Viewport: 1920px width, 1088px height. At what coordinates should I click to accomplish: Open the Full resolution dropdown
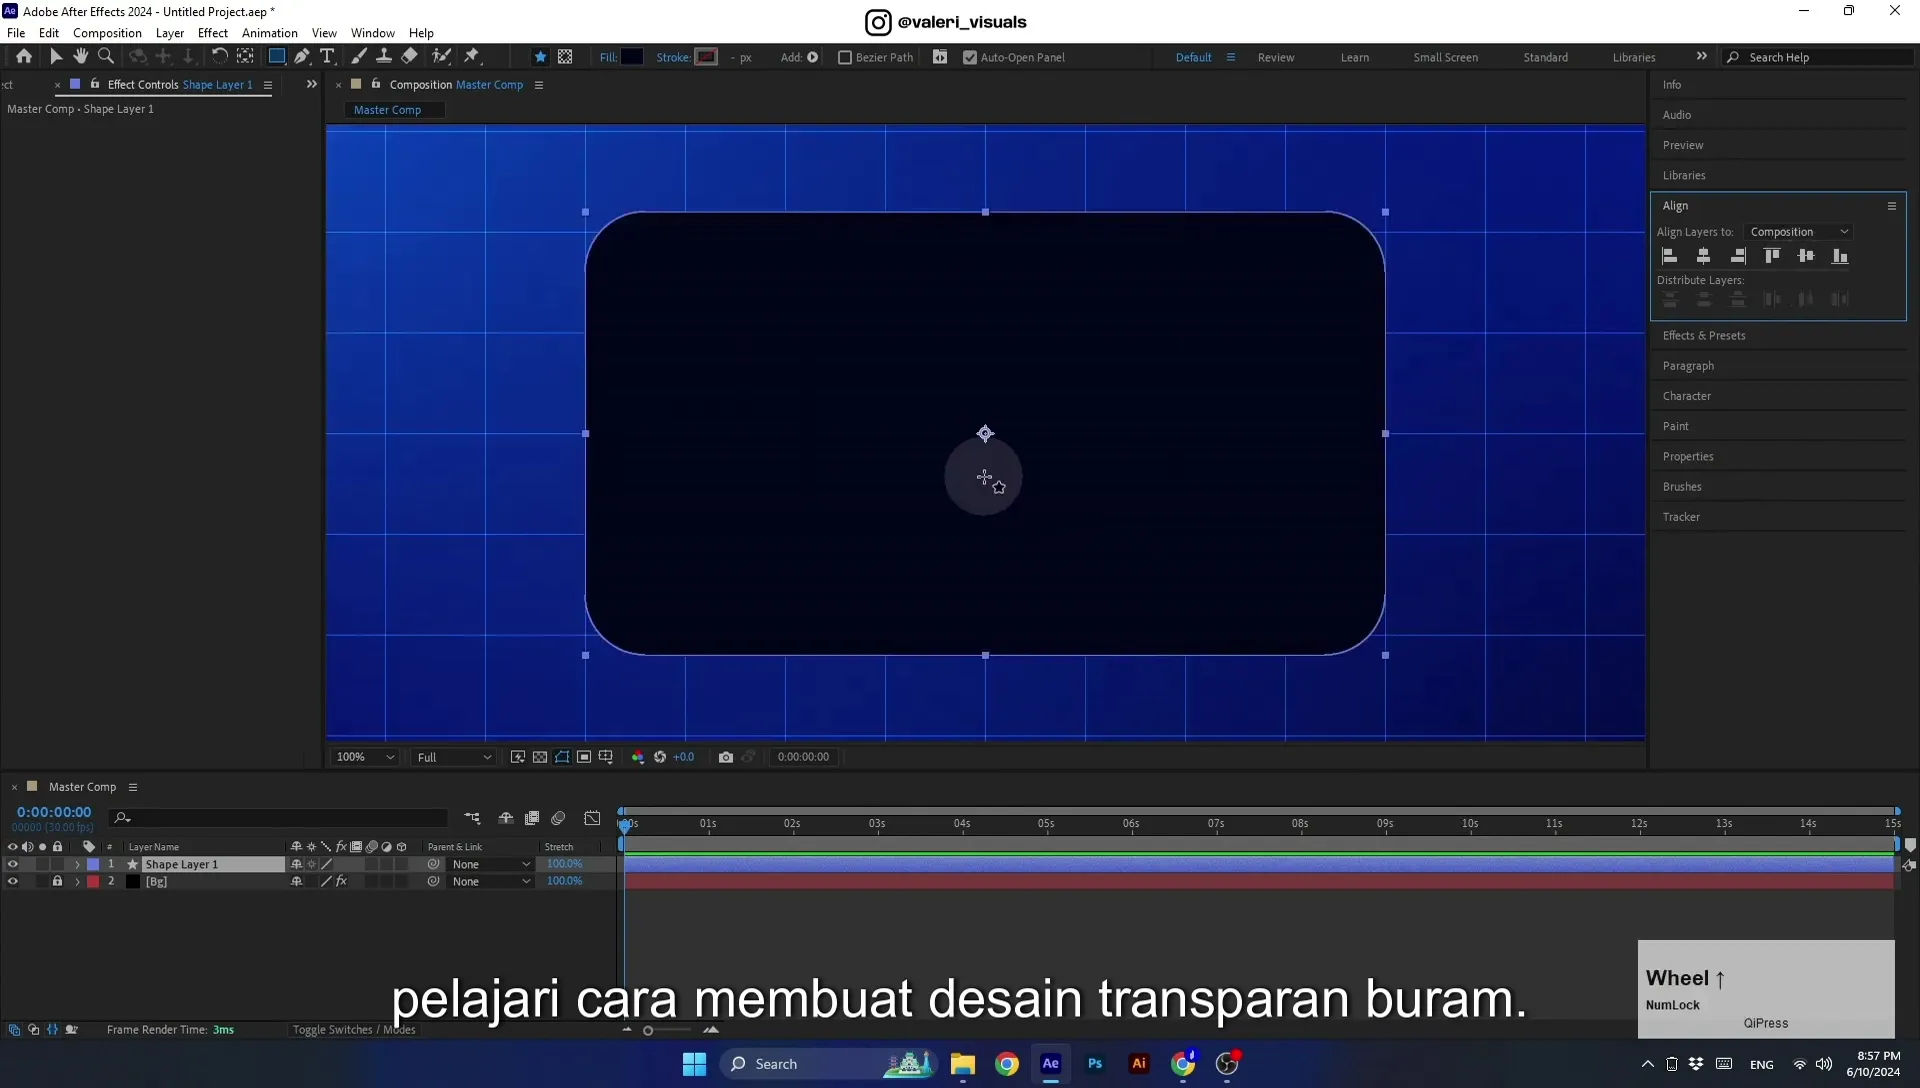pyautogui.click(x=454, y=757)
